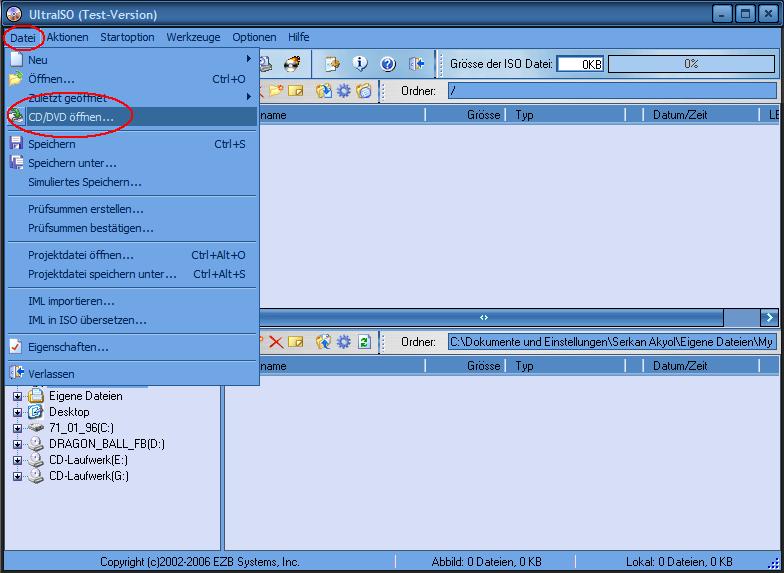Sort local pane by Typ column
Screen dimensions: 784x573
point(566,366)
